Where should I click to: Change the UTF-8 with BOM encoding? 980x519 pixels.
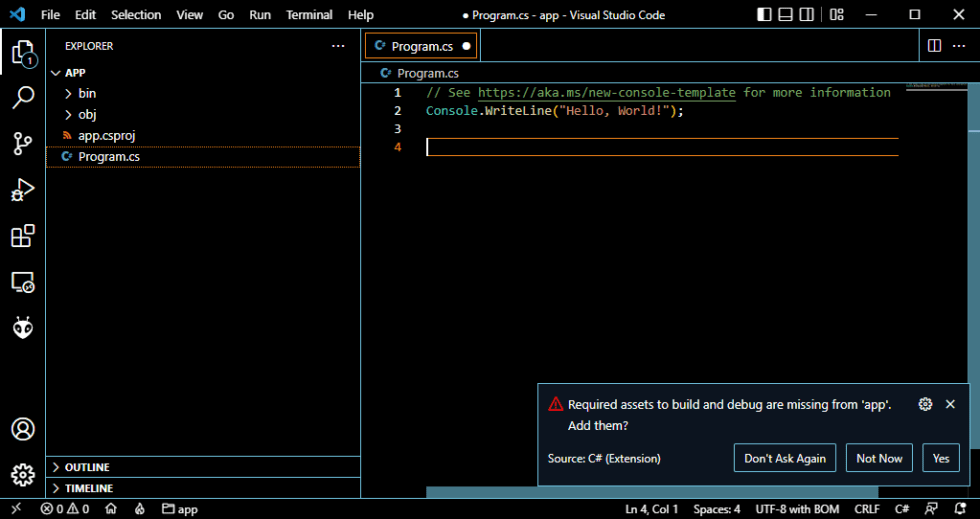[798, 509]
